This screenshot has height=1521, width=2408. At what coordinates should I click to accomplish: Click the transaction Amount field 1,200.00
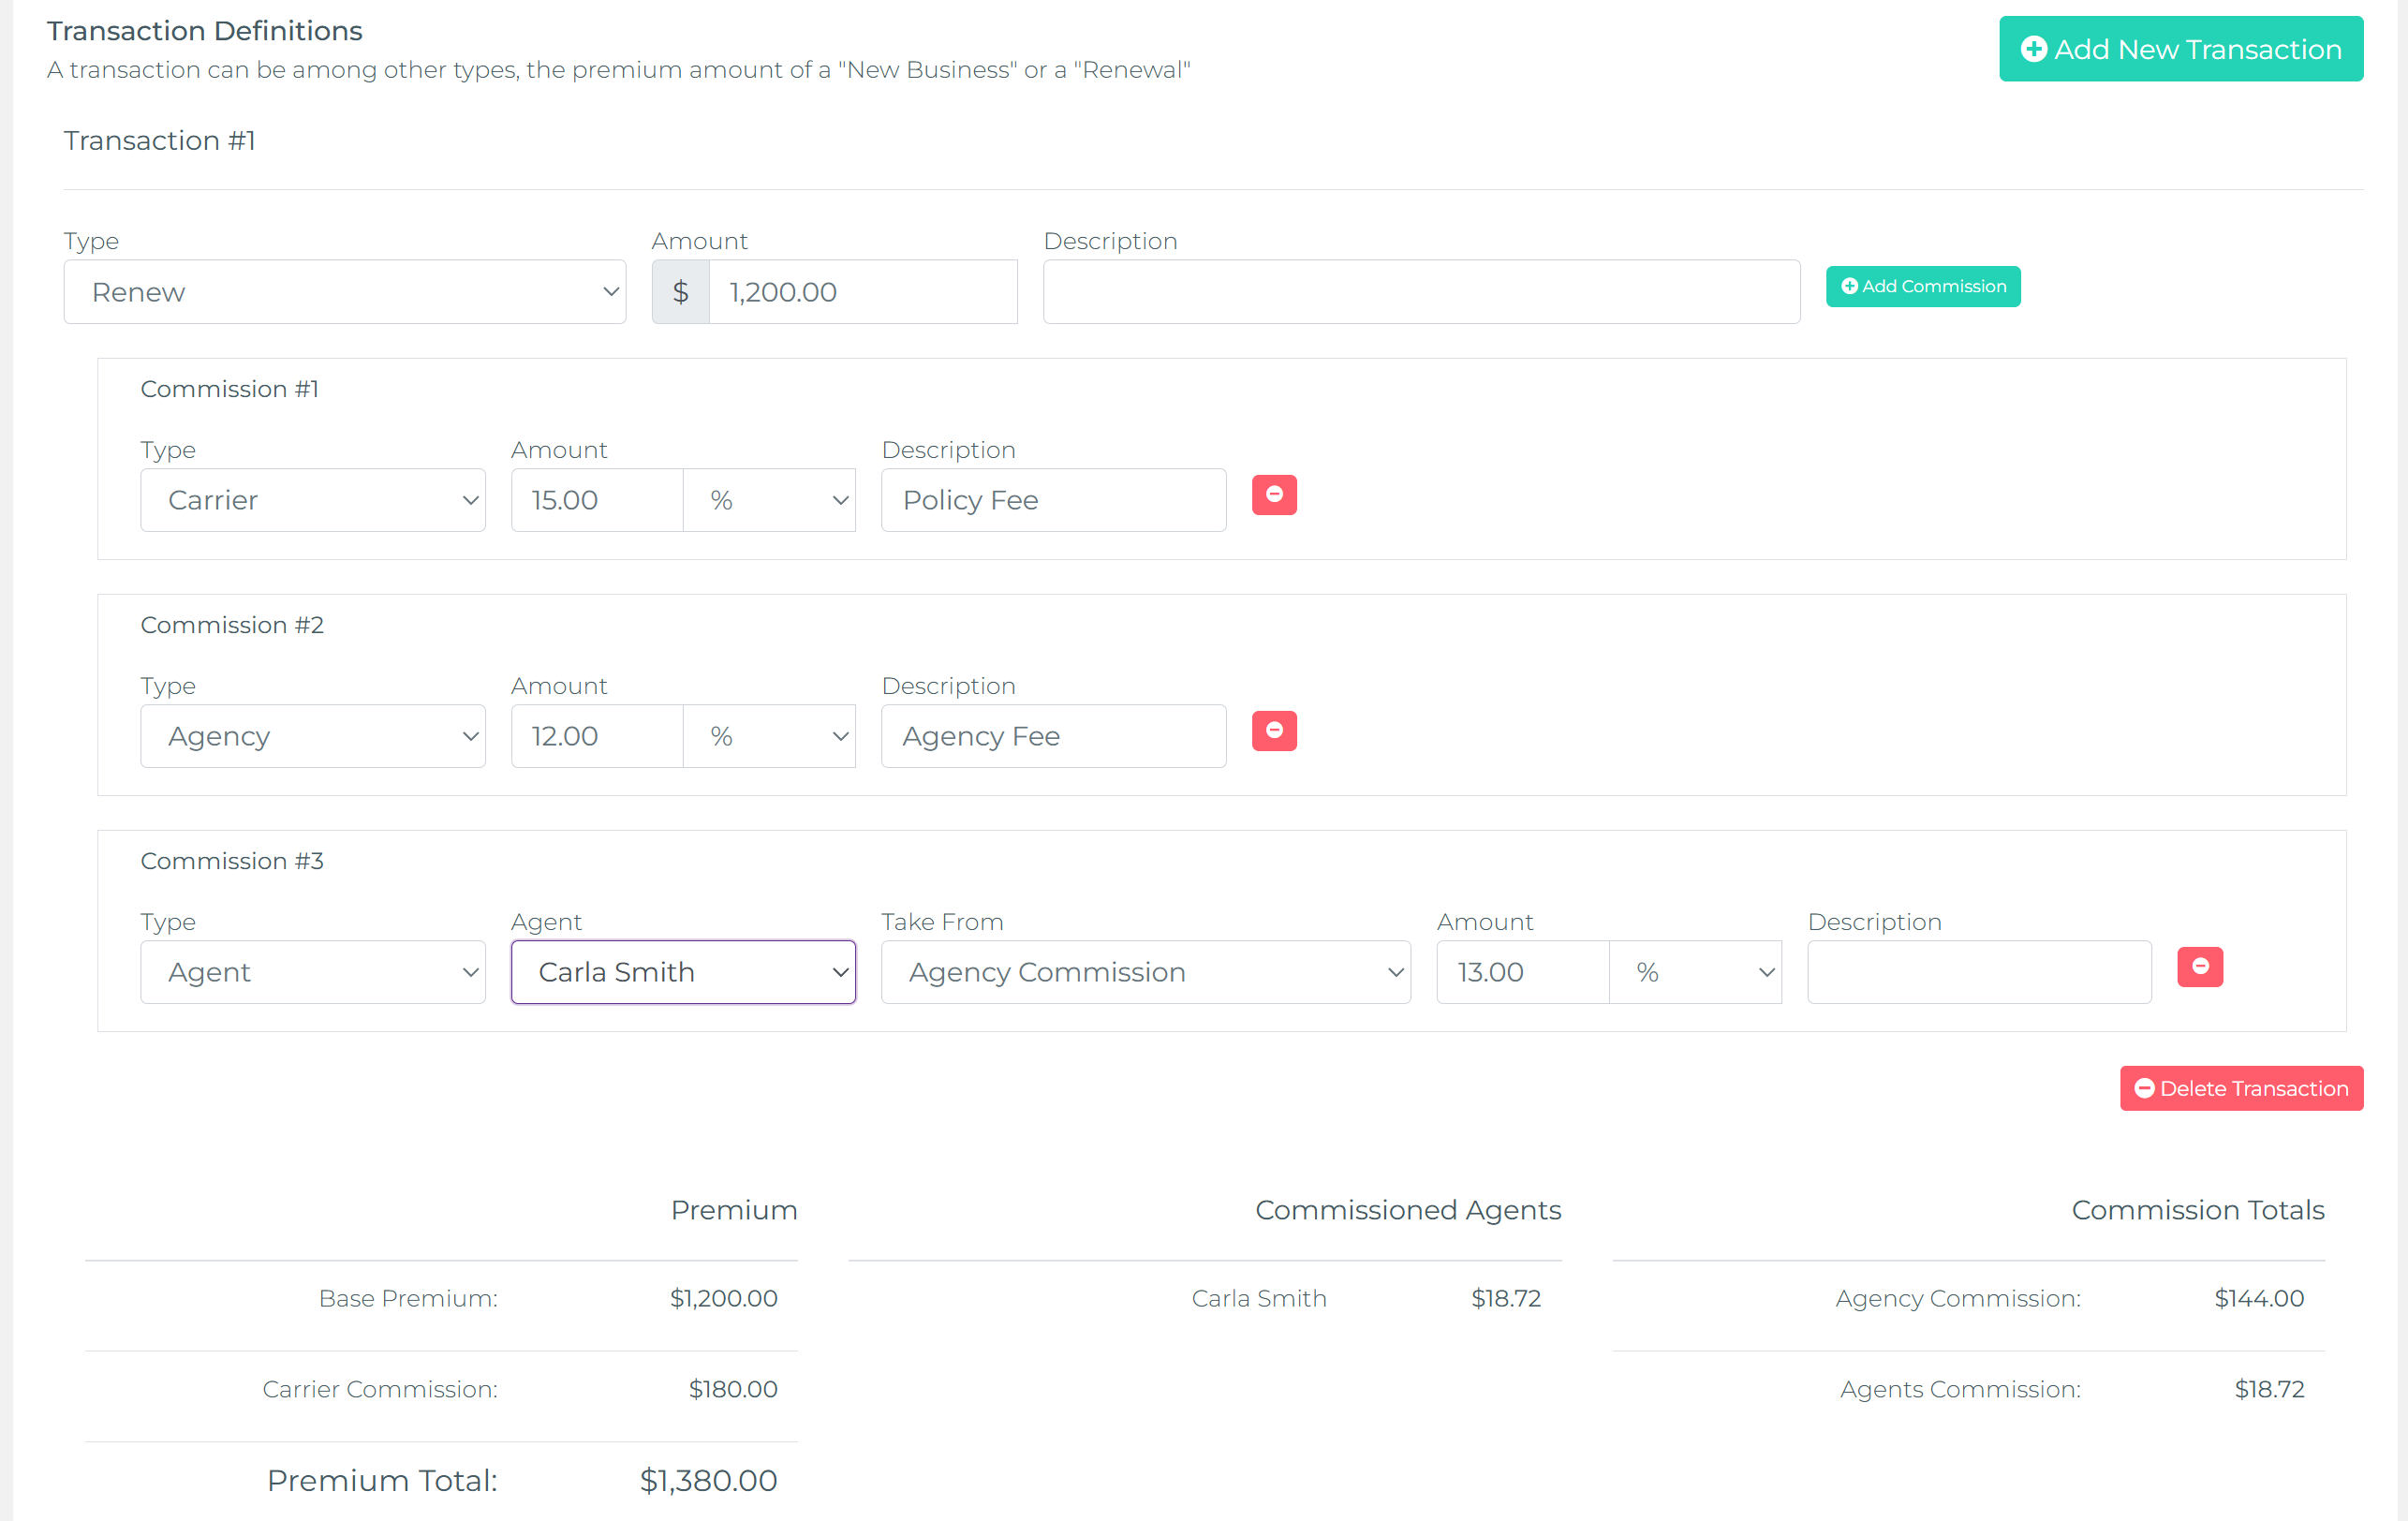(862, 292)
